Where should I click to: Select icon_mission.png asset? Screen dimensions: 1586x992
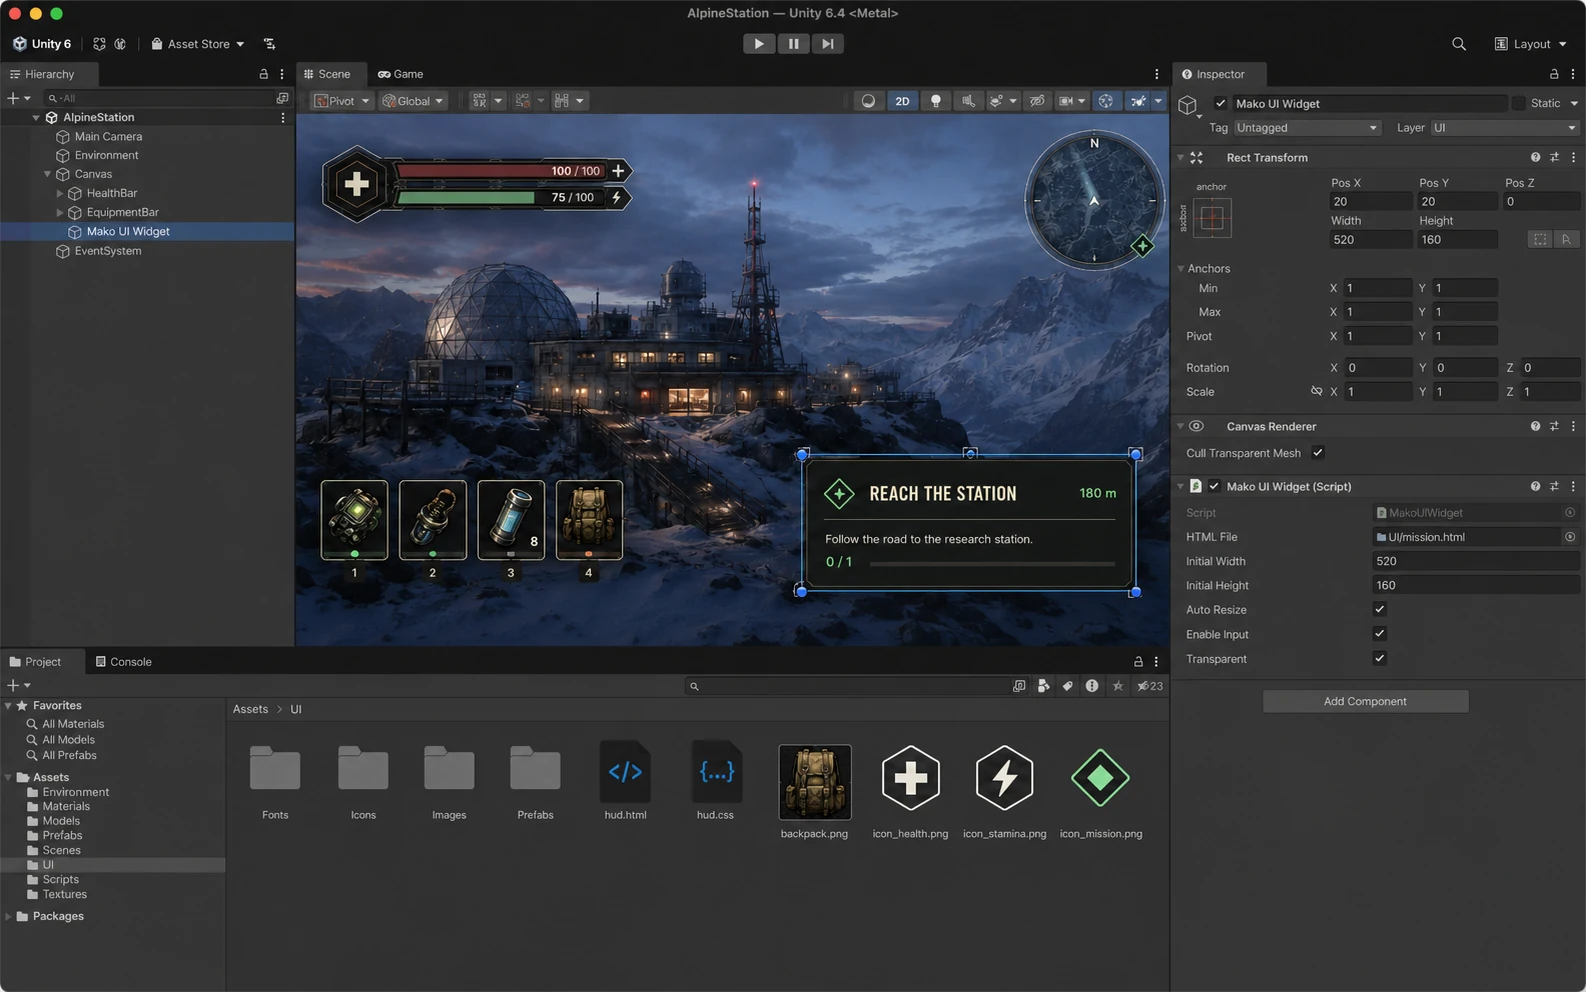click(x=1100, y=790)
